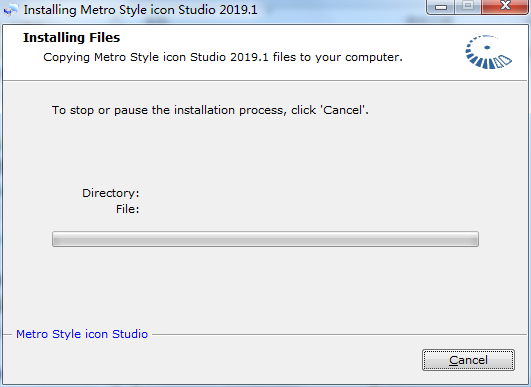Screen dimensions: 531x387
Task: Click the installation progress bar
Action: click(x=265, y=239)
